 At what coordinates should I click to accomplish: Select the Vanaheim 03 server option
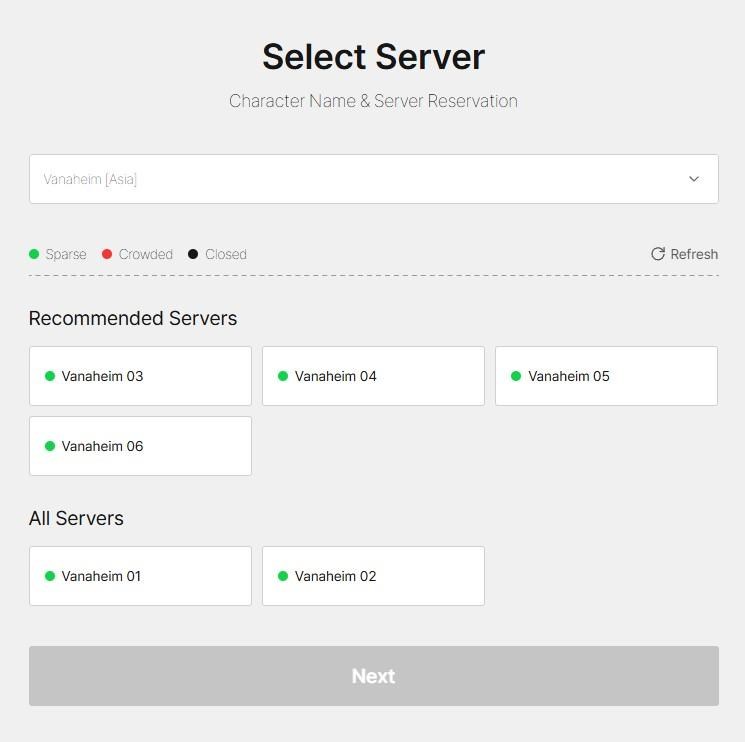[x=140, y=376]
